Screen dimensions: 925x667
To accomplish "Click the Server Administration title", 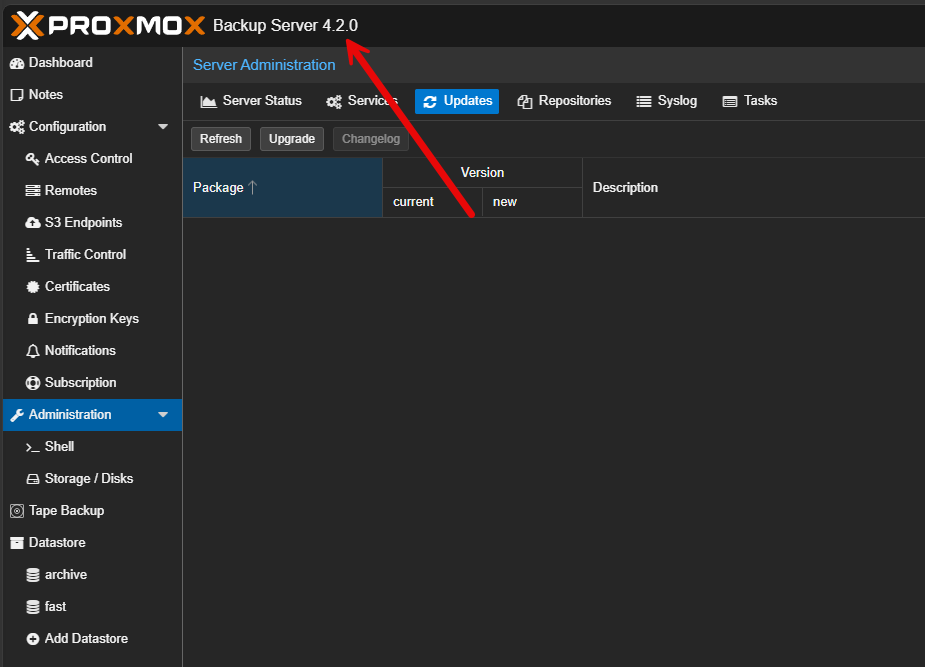I will tap(264, 65).
